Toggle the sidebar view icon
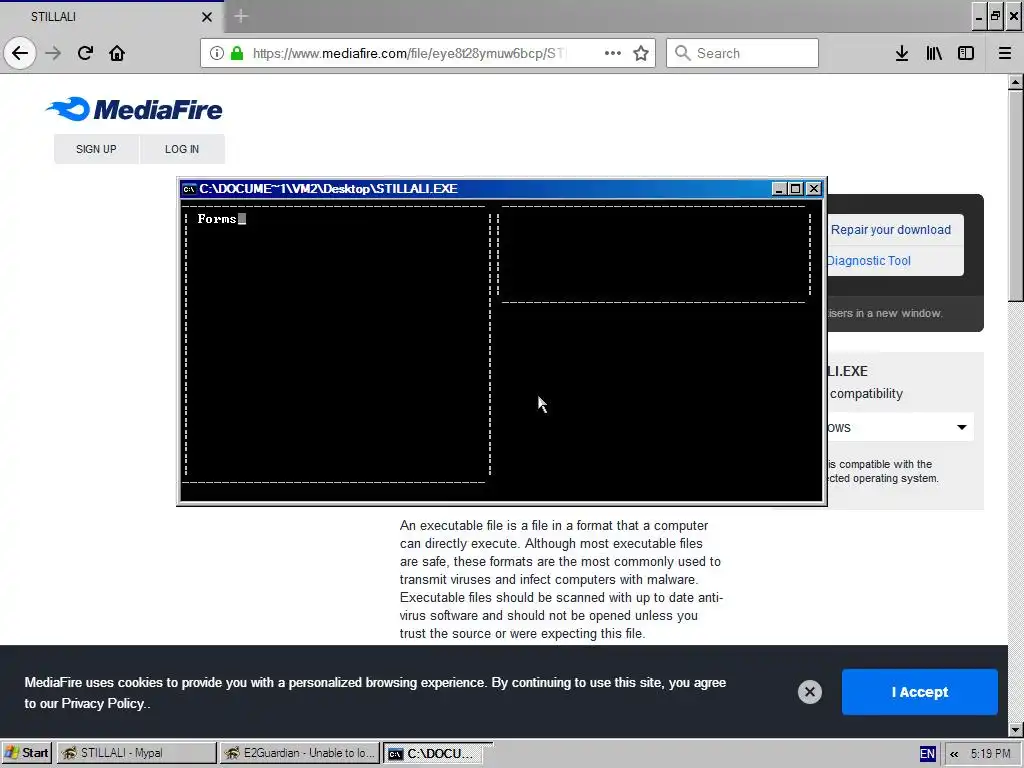 tap(966, 53)
